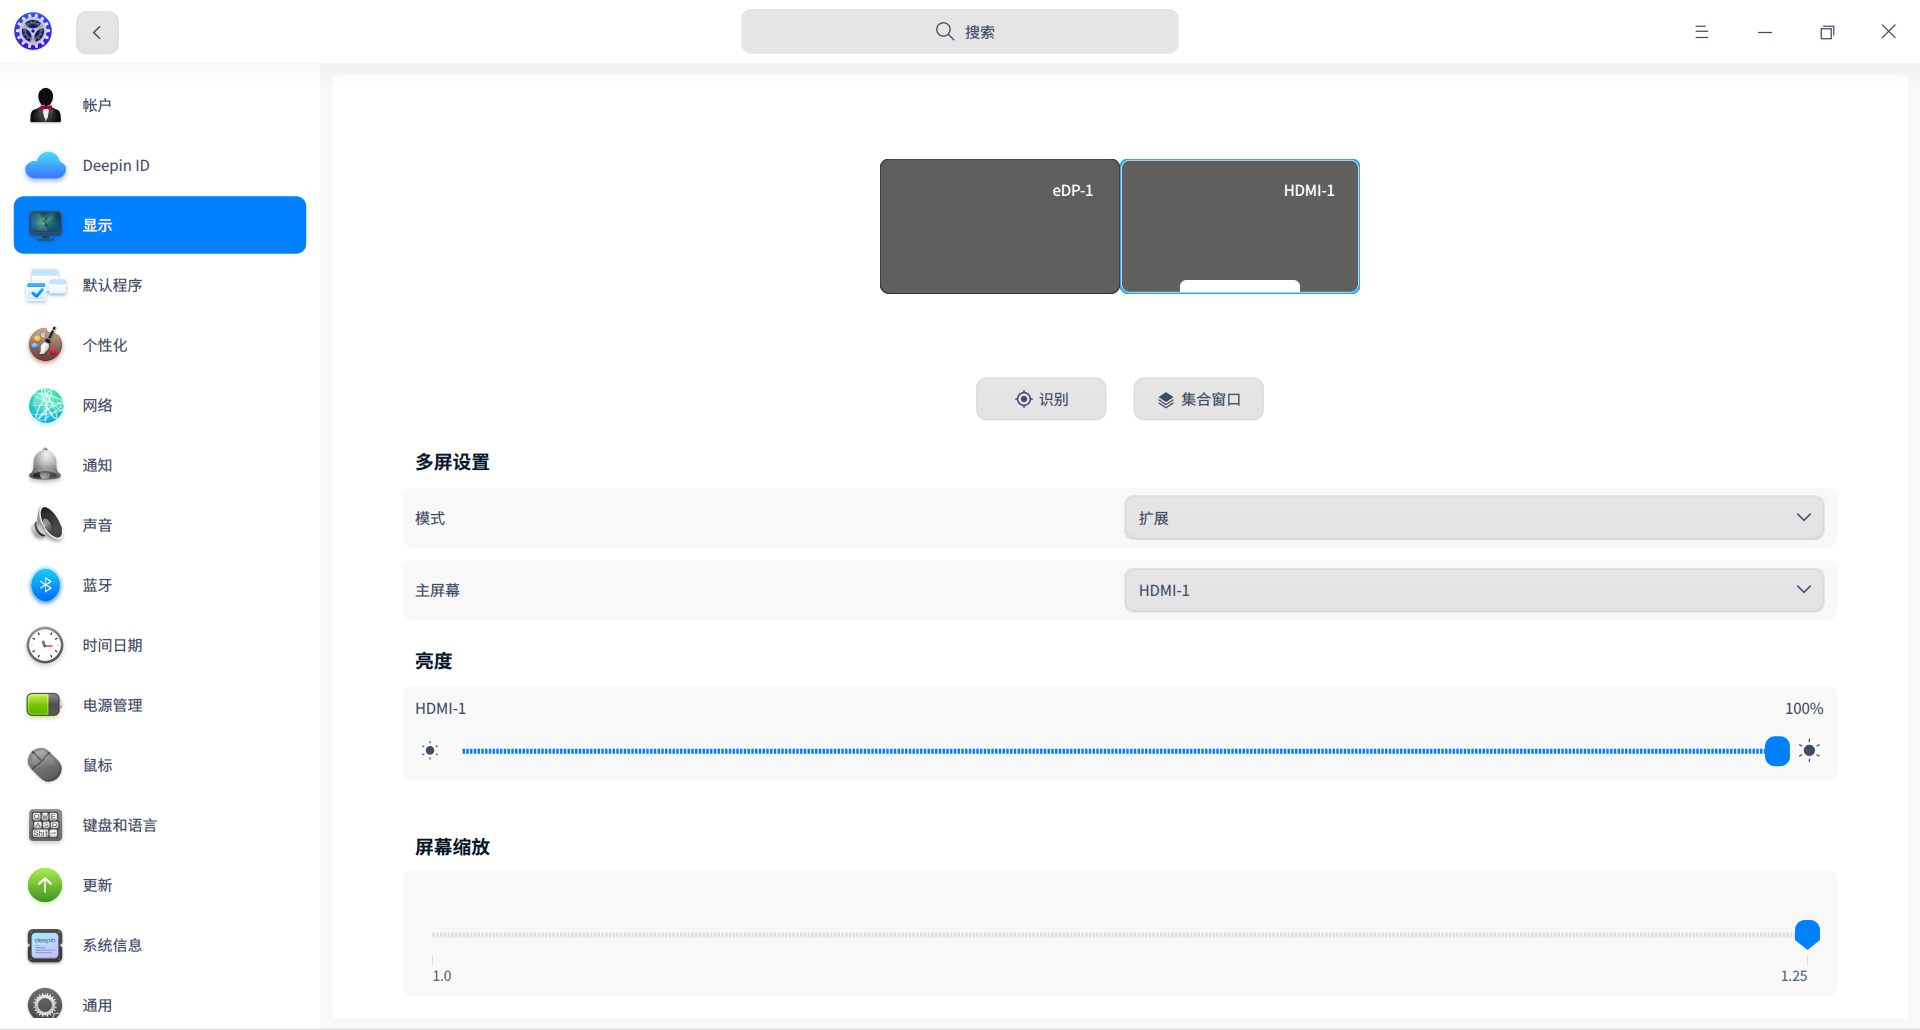Open 通用 general gear icon

45,1004
